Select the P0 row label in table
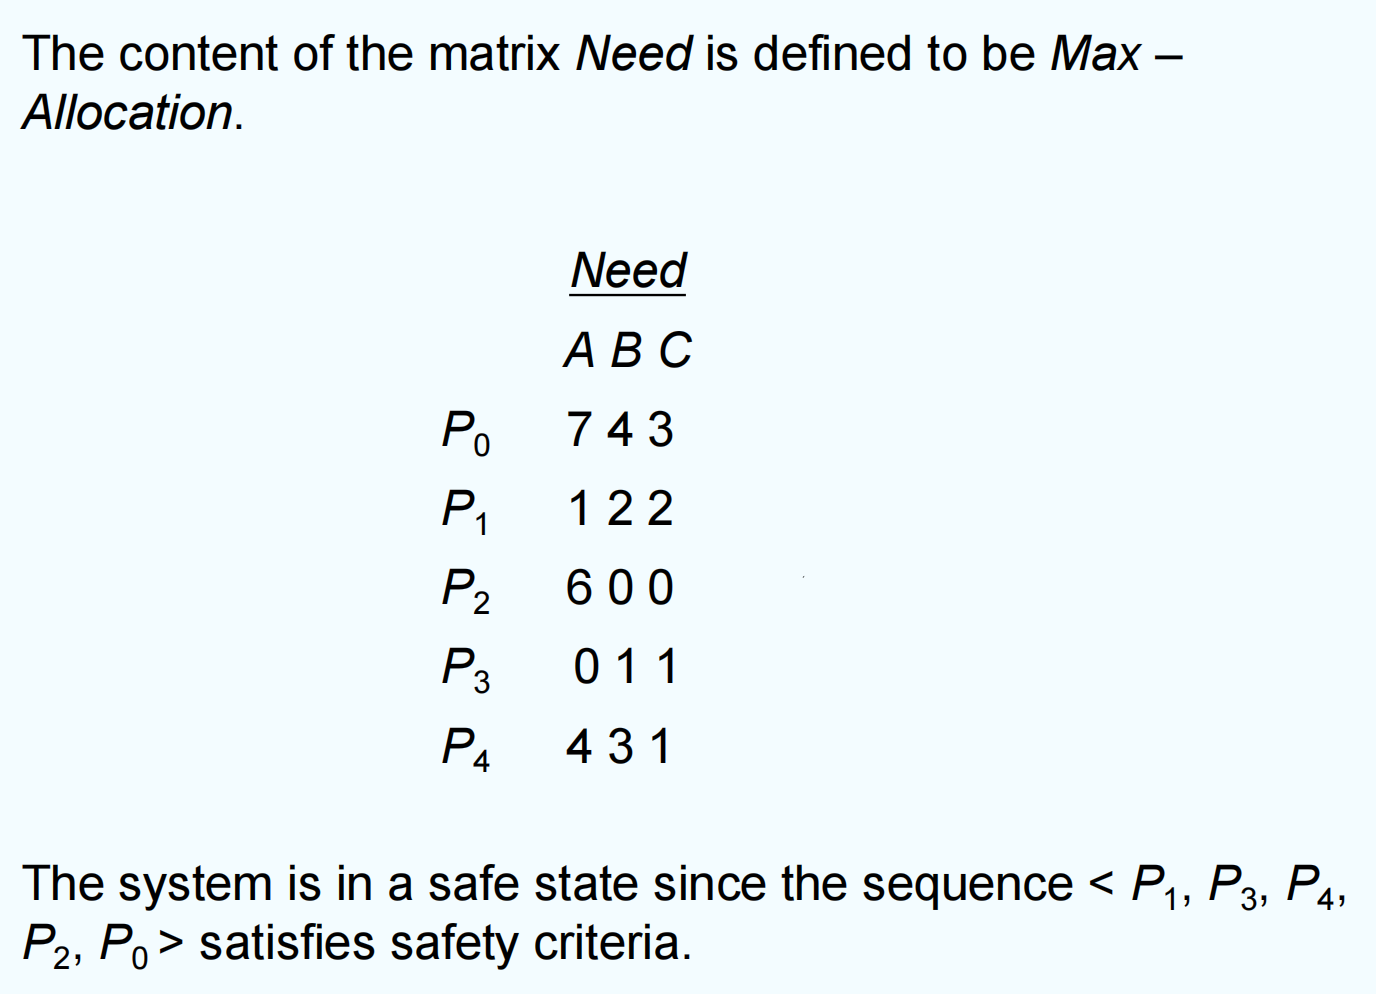The width and height of the screenshot is (1376, 994). 465,432
